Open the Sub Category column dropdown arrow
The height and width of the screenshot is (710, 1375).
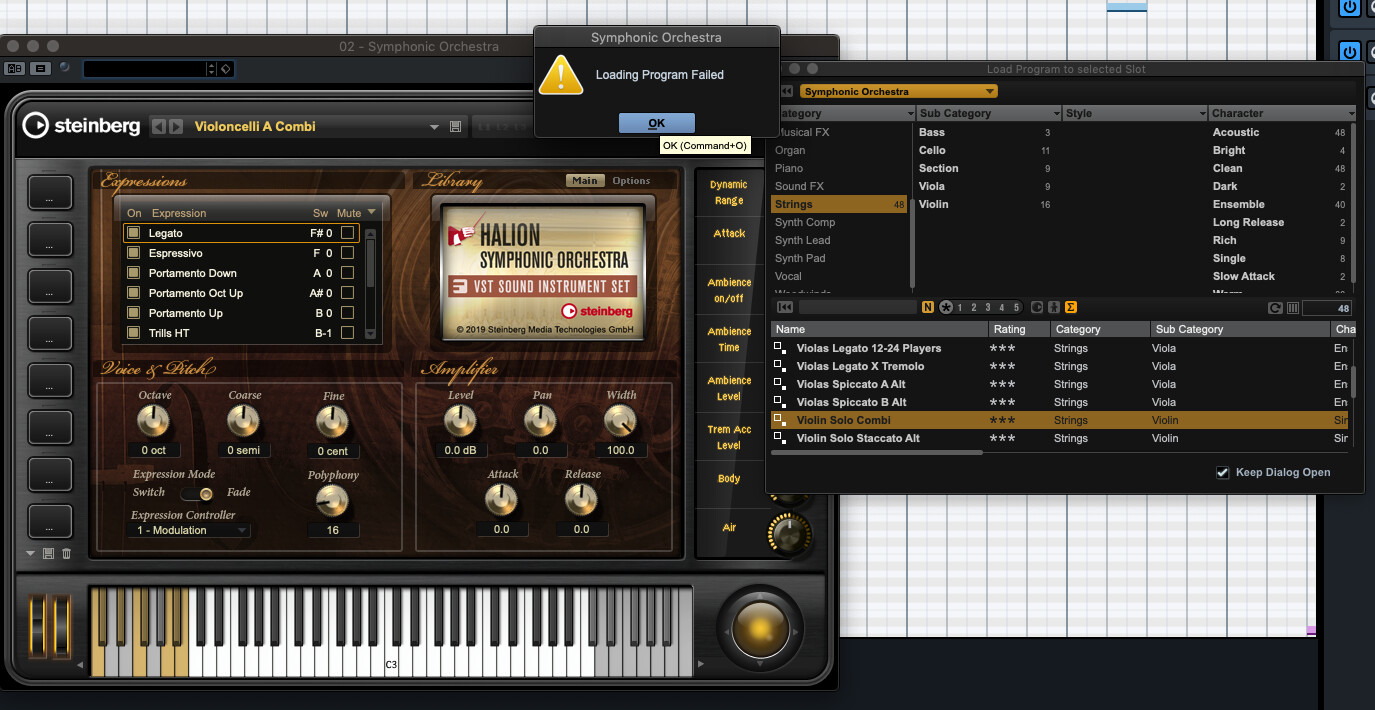[1056, 114]
